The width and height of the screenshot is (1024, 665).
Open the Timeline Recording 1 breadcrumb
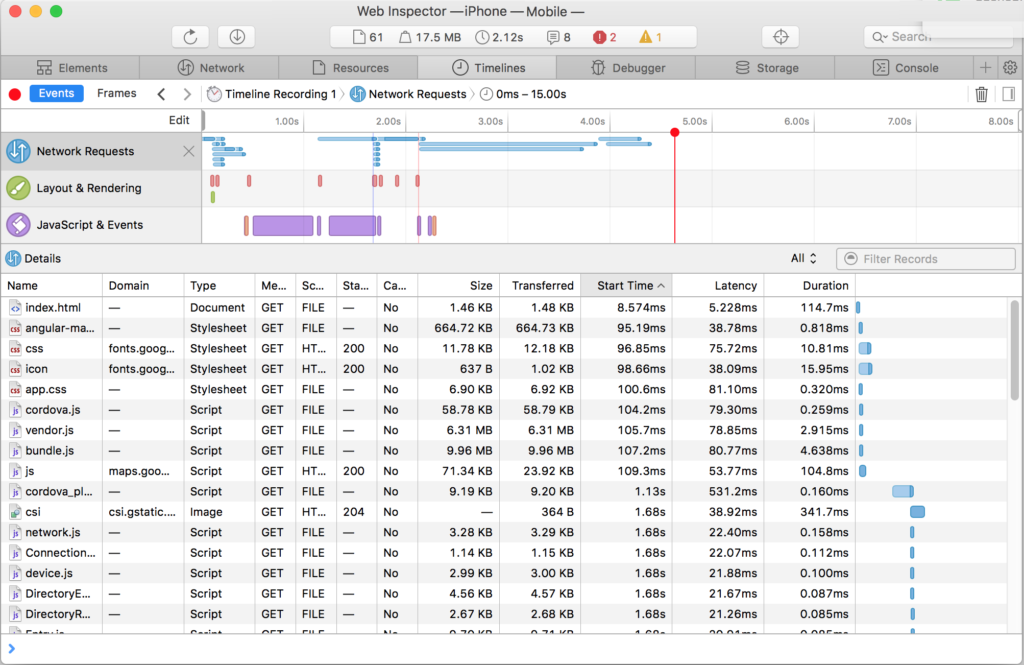click(272, 94)
